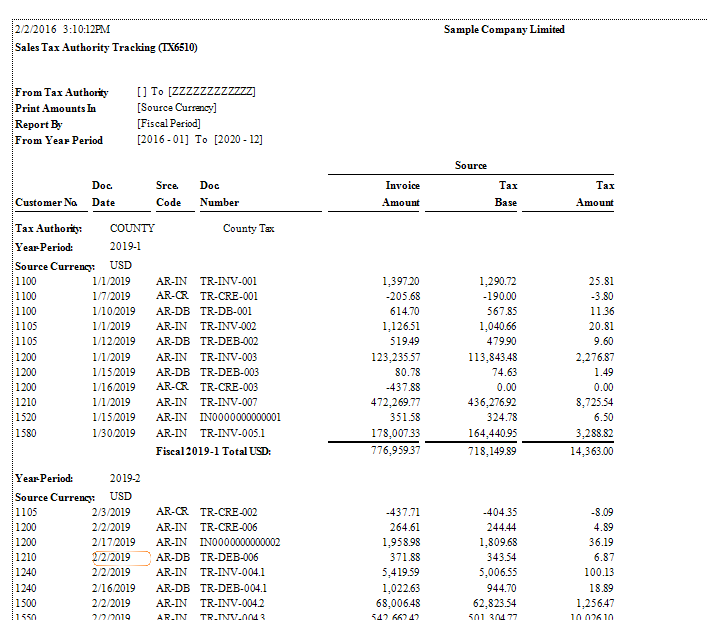Click document number TR-CRE-006
This screenshot has width=708, height=620.
228,527
